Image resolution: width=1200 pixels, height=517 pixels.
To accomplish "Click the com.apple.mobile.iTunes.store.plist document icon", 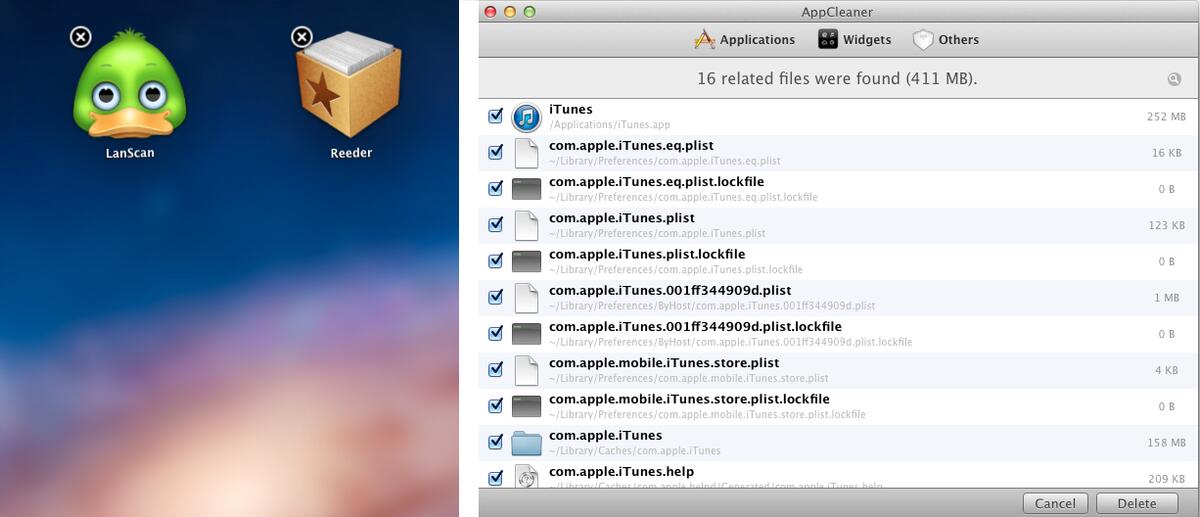I will click(526, 370).
